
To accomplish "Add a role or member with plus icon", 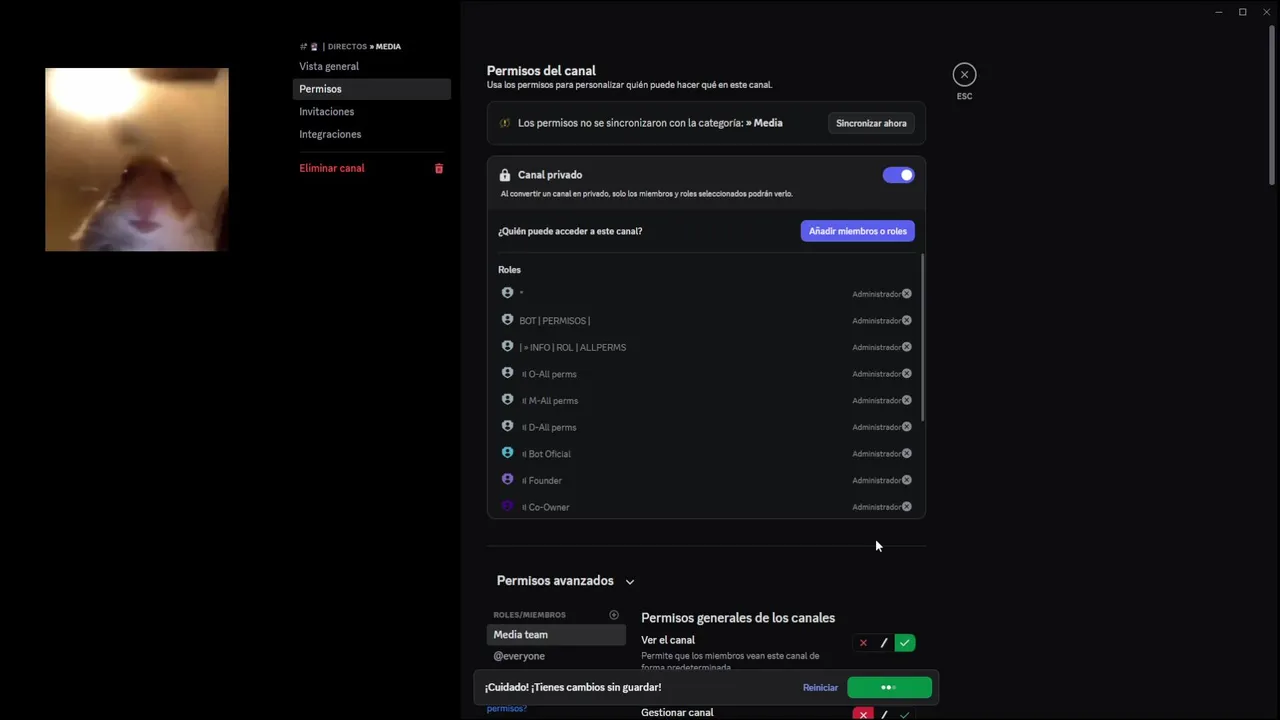I will (614, 615).
